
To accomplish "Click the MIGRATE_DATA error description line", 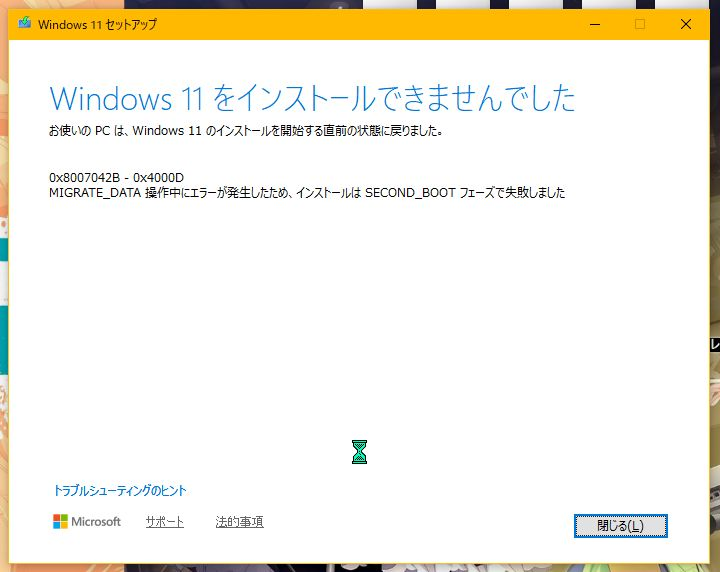I will pos(307,192).
